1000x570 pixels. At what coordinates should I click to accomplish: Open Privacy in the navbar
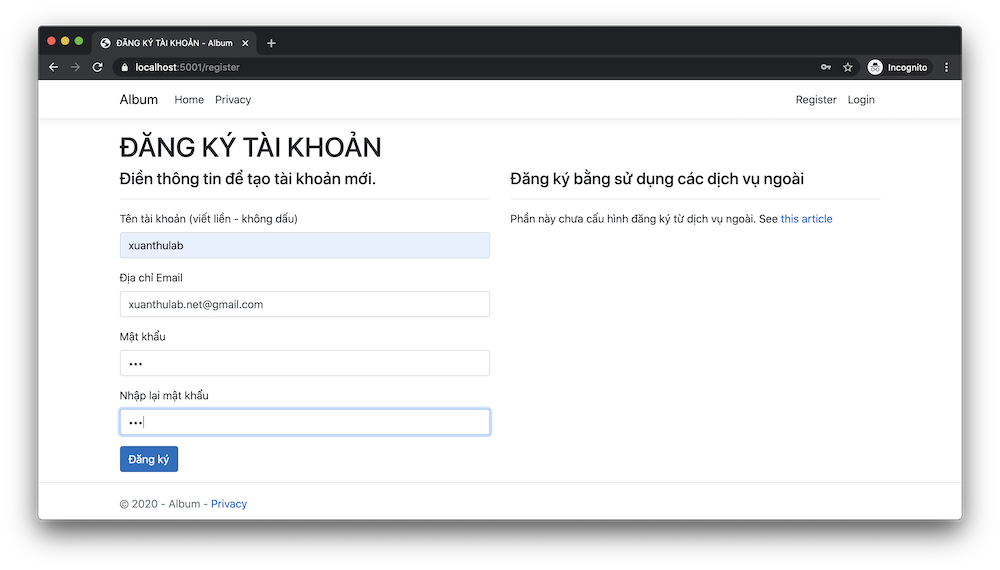point(233,99)
